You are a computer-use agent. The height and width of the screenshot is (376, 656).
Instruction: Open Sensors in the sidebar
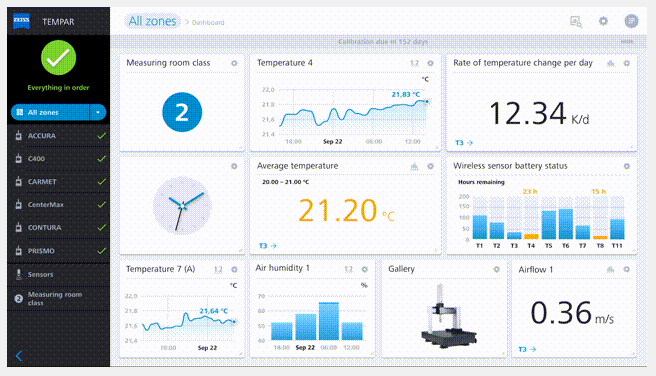coord(59,274)
